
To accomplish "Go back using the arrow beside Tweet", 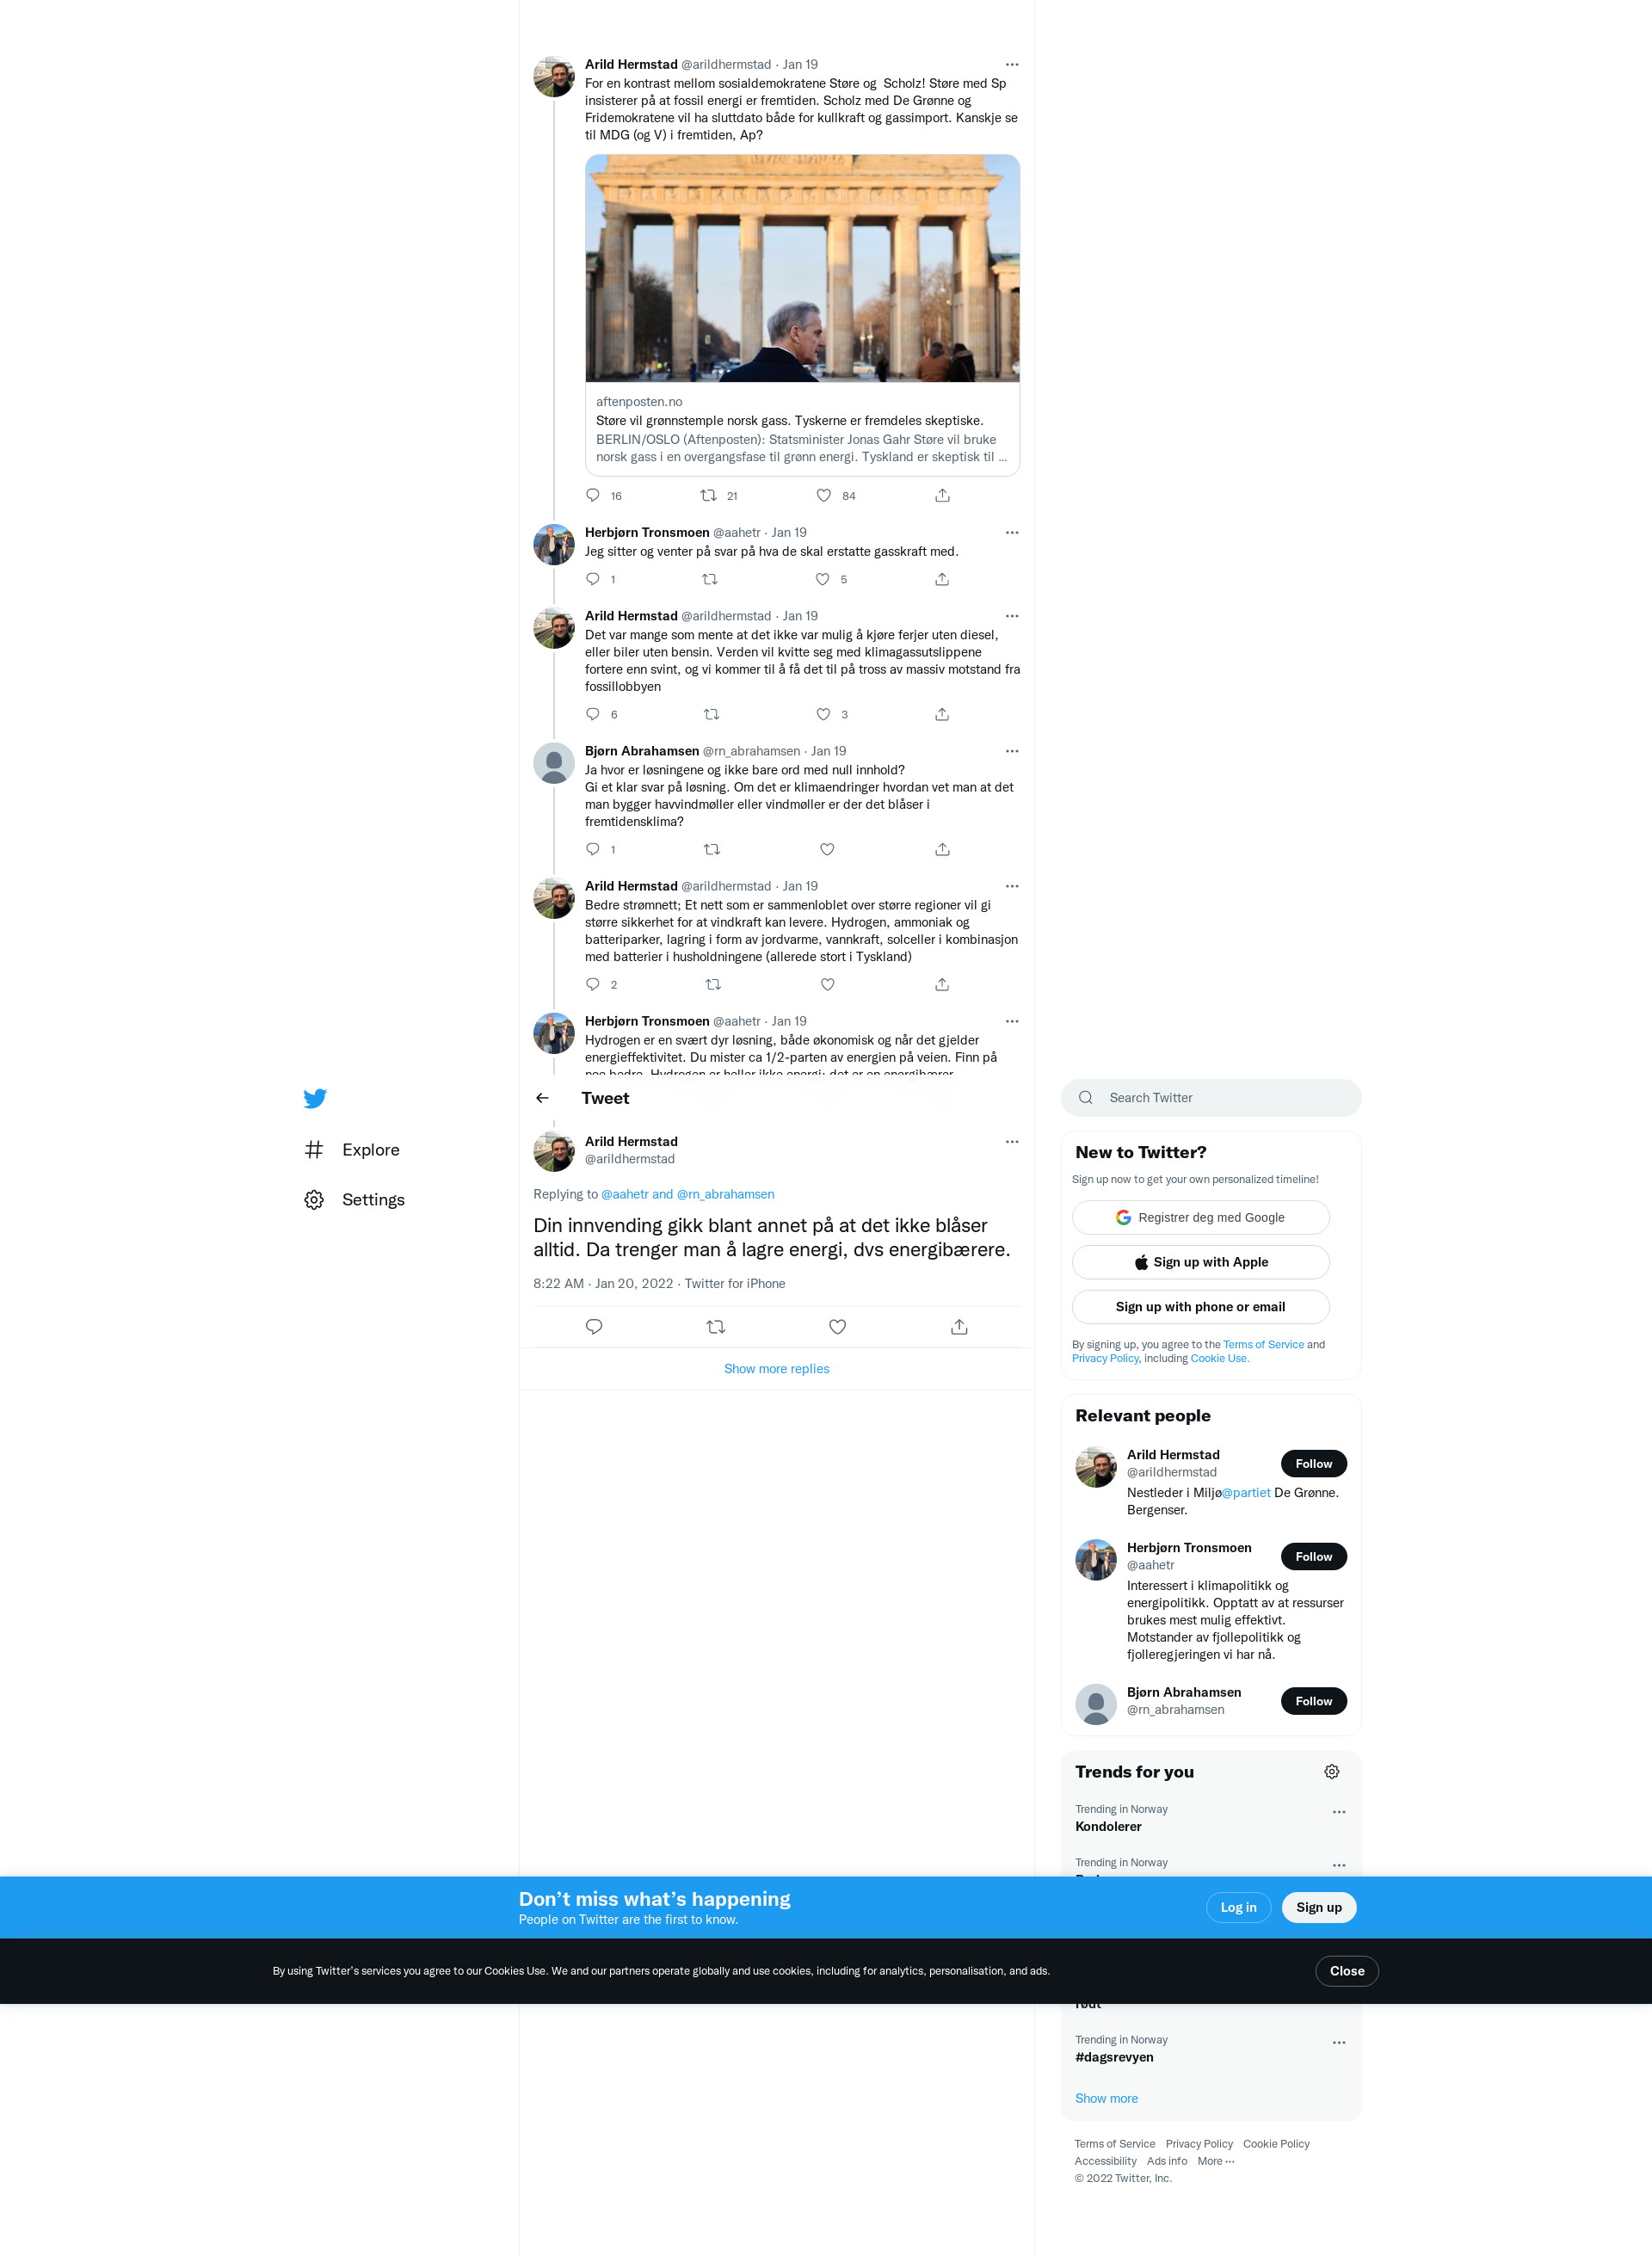I will [542, 1098].
